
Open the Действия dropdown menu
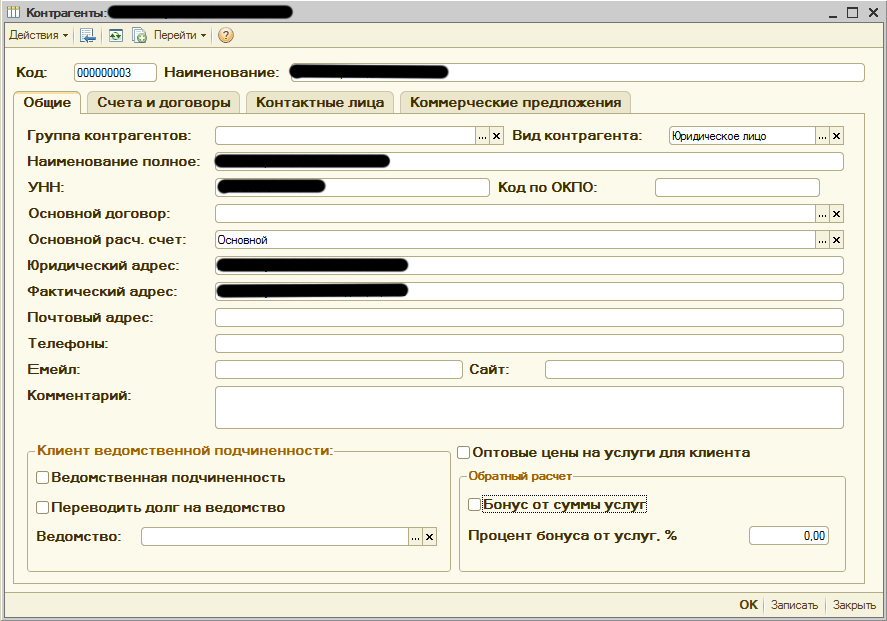click(38, 35)
